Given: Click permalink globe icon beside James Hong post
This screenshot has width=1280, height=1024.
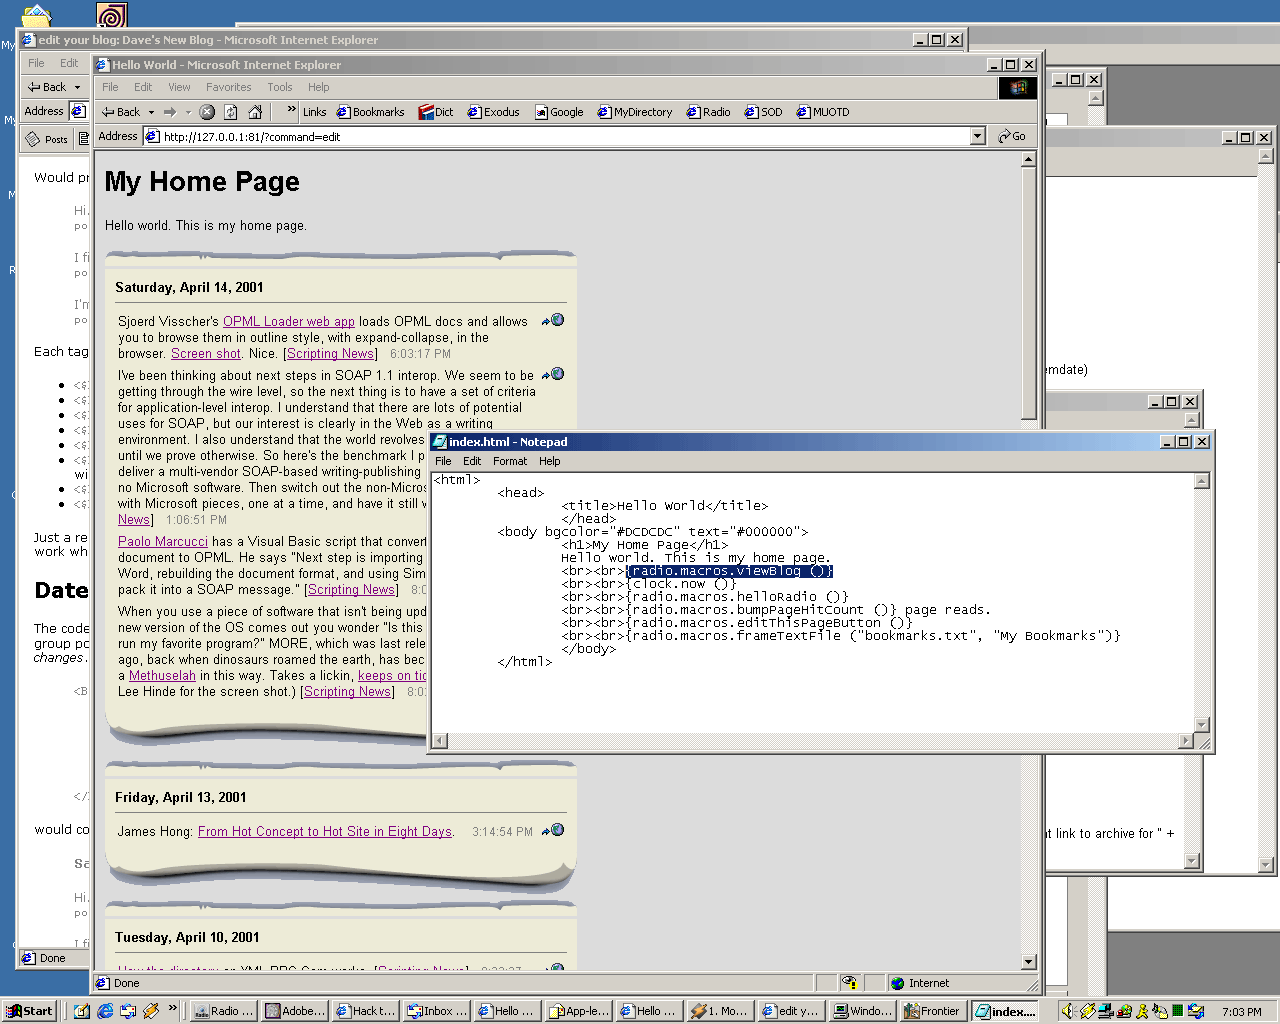Looking at the screenshot, I should (x=555, y=831).
